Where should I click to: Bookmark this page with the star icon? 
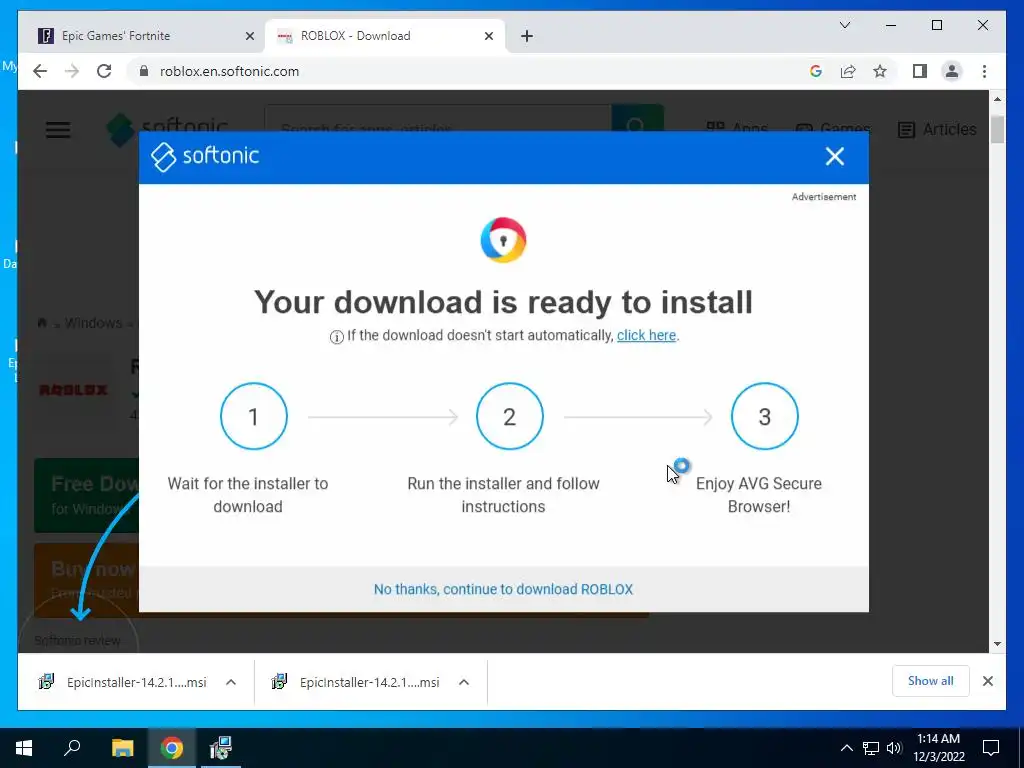pyautogui.click(x=880, y=71)
